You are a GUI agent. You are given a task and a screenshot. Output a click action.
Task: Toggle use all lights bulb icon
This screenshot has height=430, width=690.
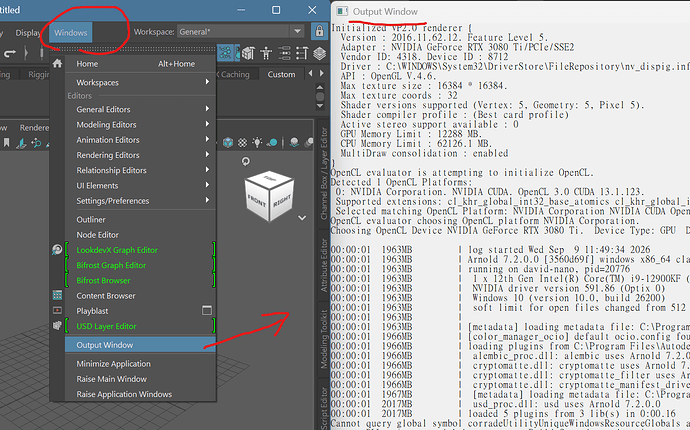click(257, 142)
